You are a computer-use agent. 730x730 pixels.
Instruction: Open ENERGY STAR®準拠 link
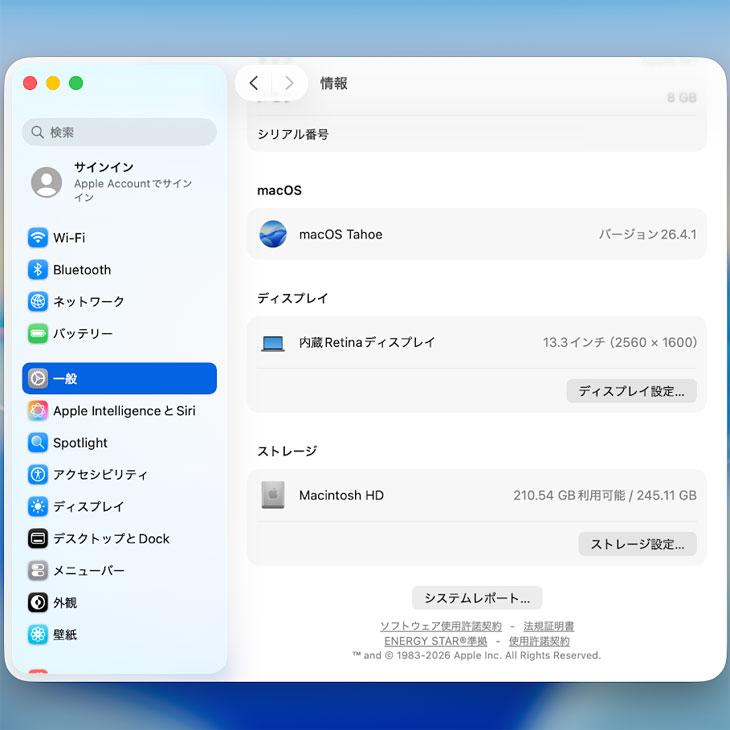(435, 641)
